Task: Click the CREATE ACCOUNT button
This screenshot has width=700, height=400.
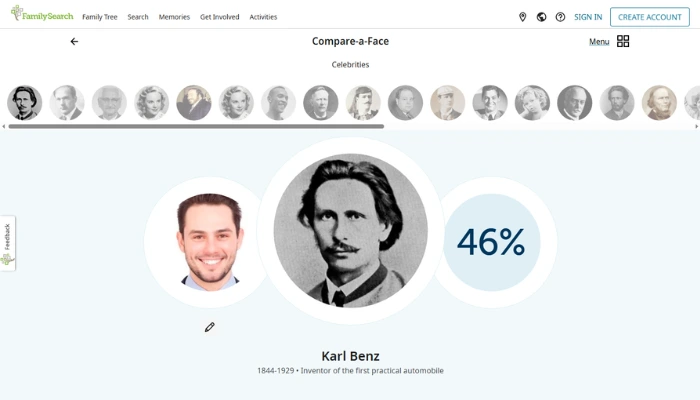Action: [650, 17]
